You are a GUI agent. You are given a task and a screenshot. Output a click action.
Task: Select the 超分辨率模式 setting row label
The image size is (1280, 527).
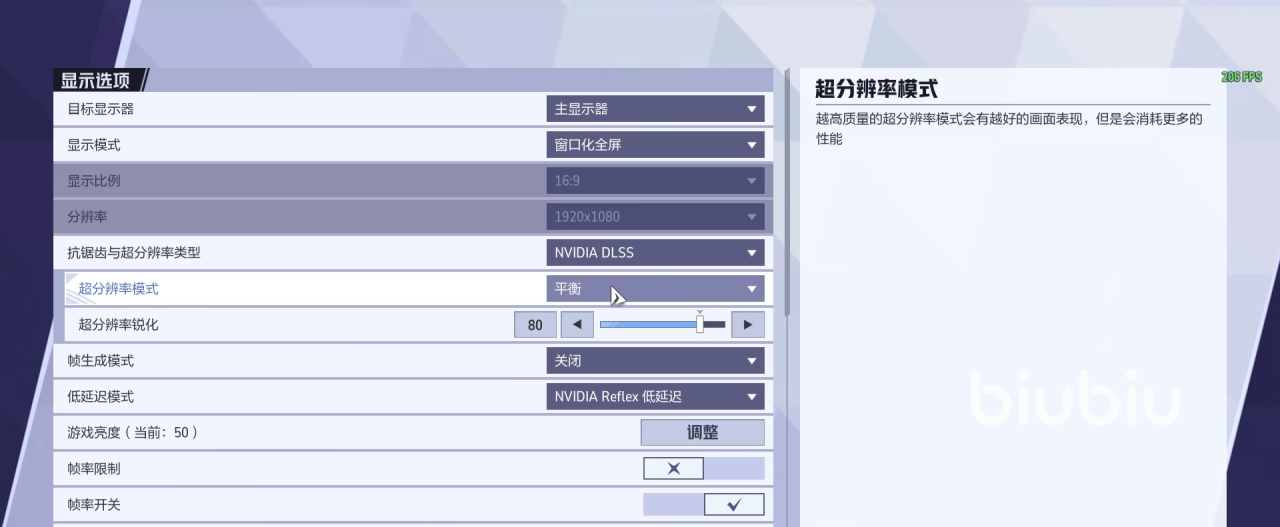[x=118, y=289]
